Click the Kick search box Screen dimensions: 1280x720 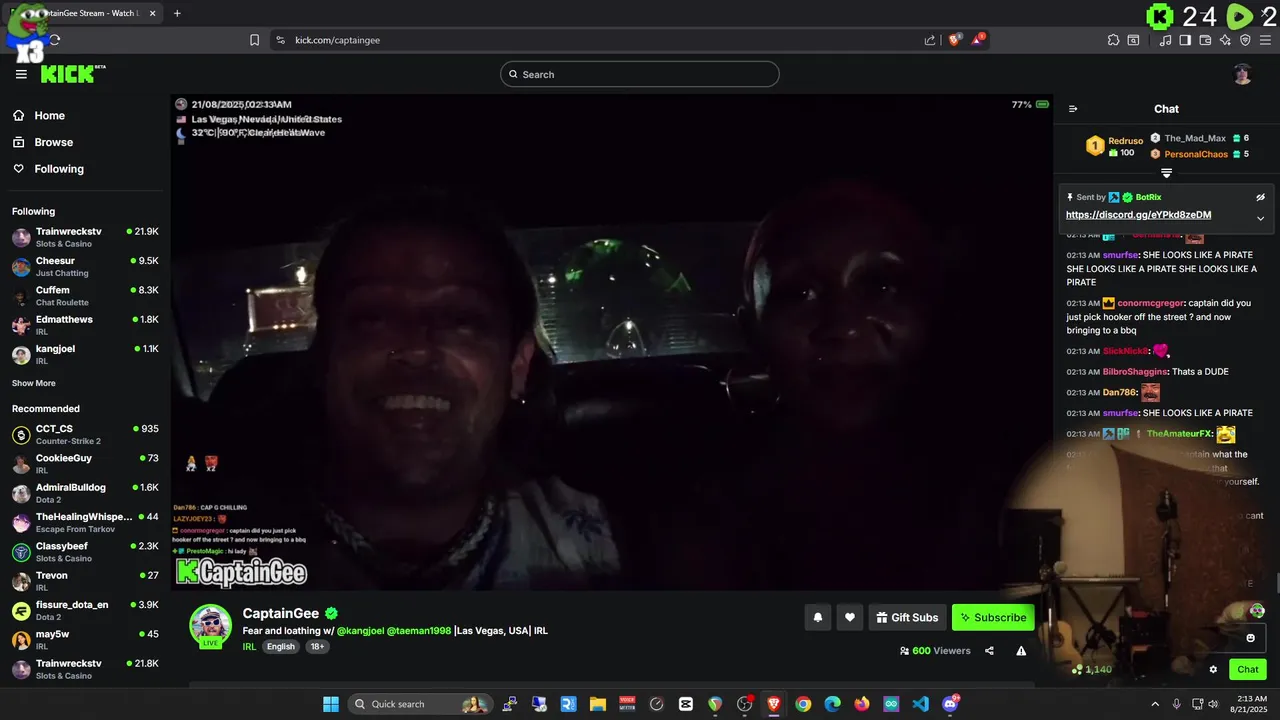(x=639, y=74)
